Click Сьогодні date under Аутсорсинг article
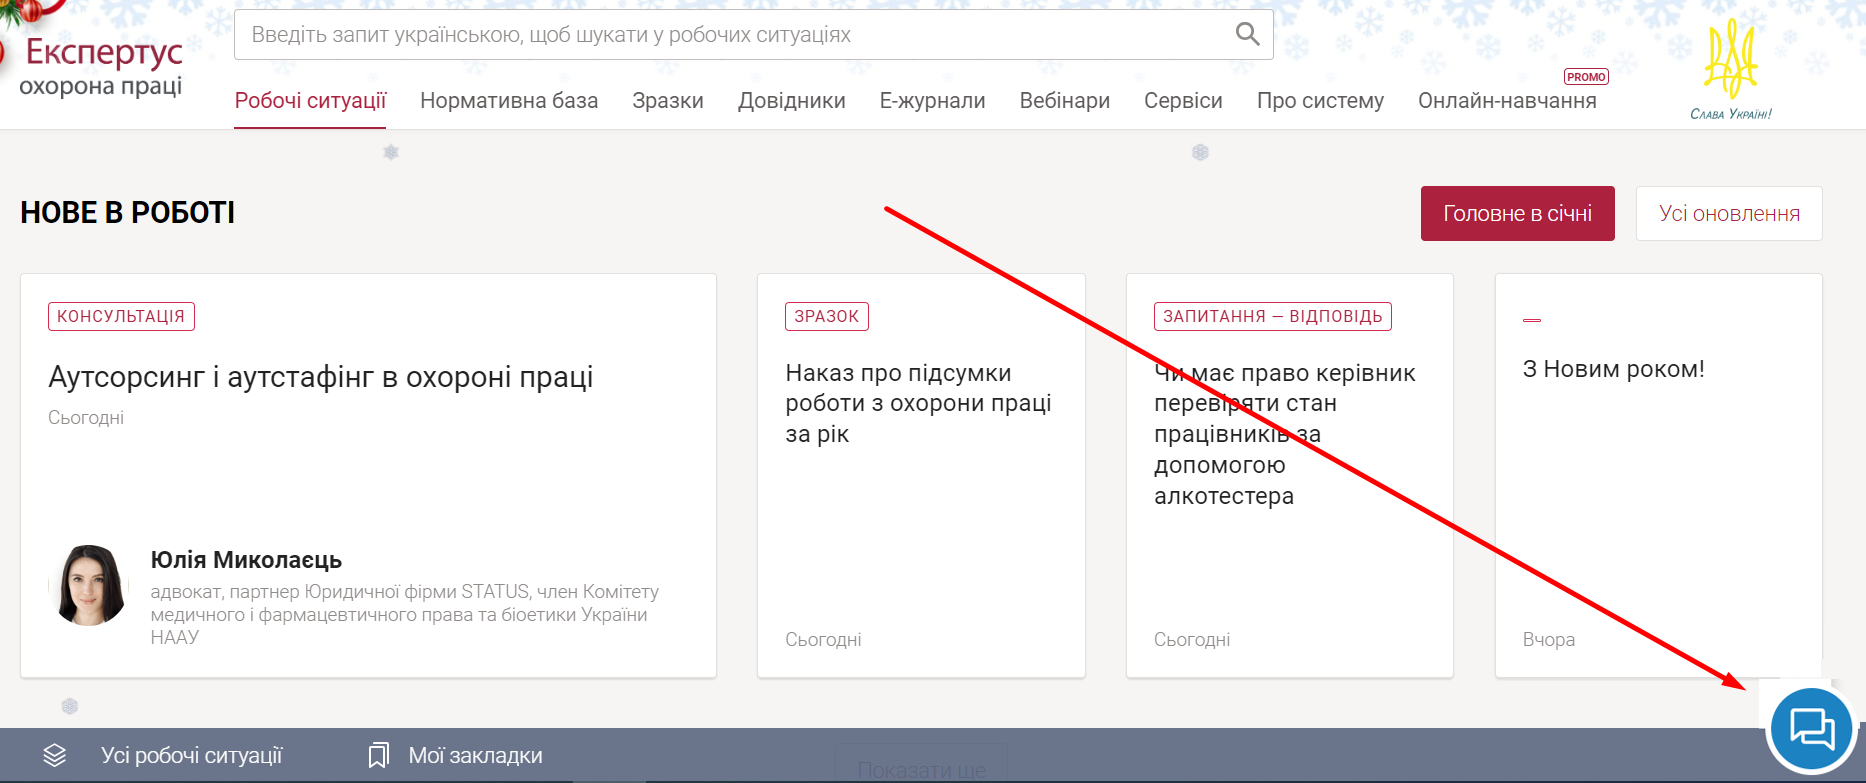Viewport: 1866px width, 783px height. point(86,418)
